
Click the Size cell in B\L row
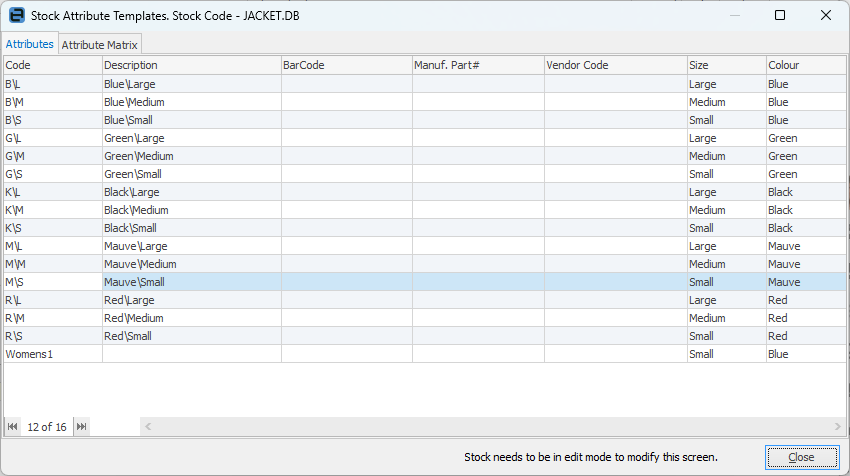pyautogui.click(x=726, y=84)
